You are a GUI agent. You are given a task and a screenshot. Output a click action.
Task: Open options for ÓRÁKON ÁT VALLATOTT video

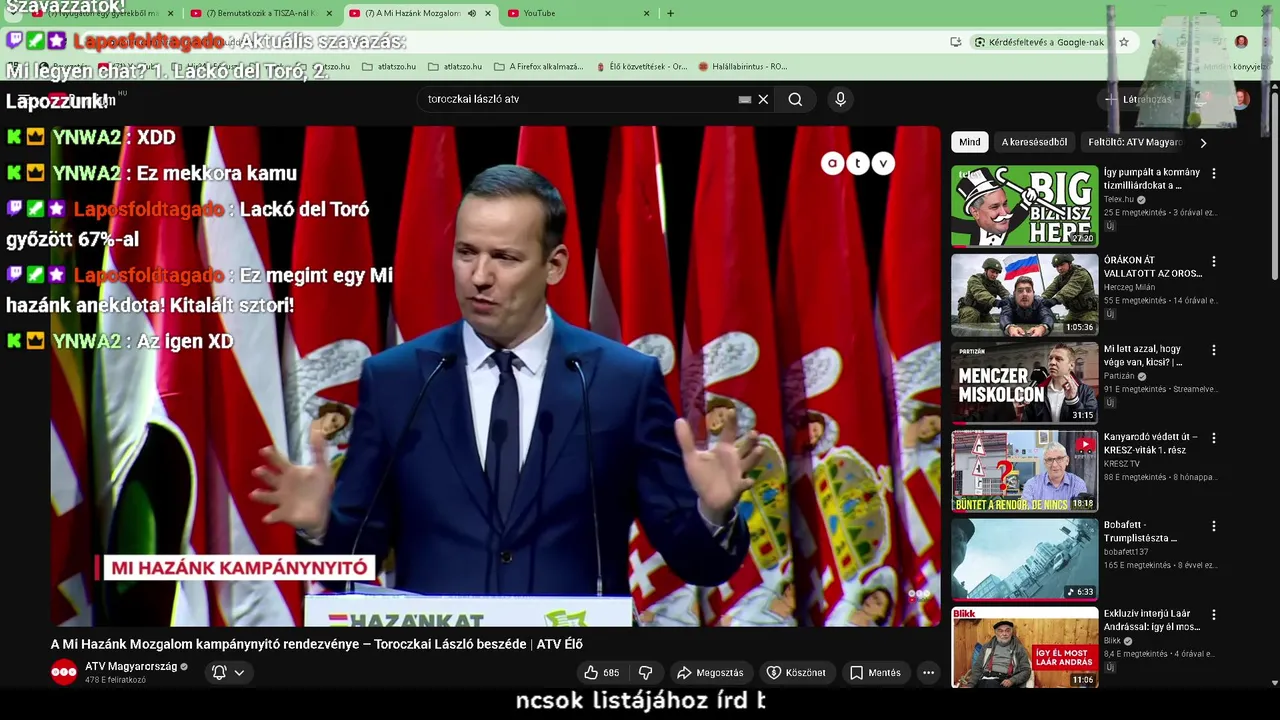click(1214, 261)
